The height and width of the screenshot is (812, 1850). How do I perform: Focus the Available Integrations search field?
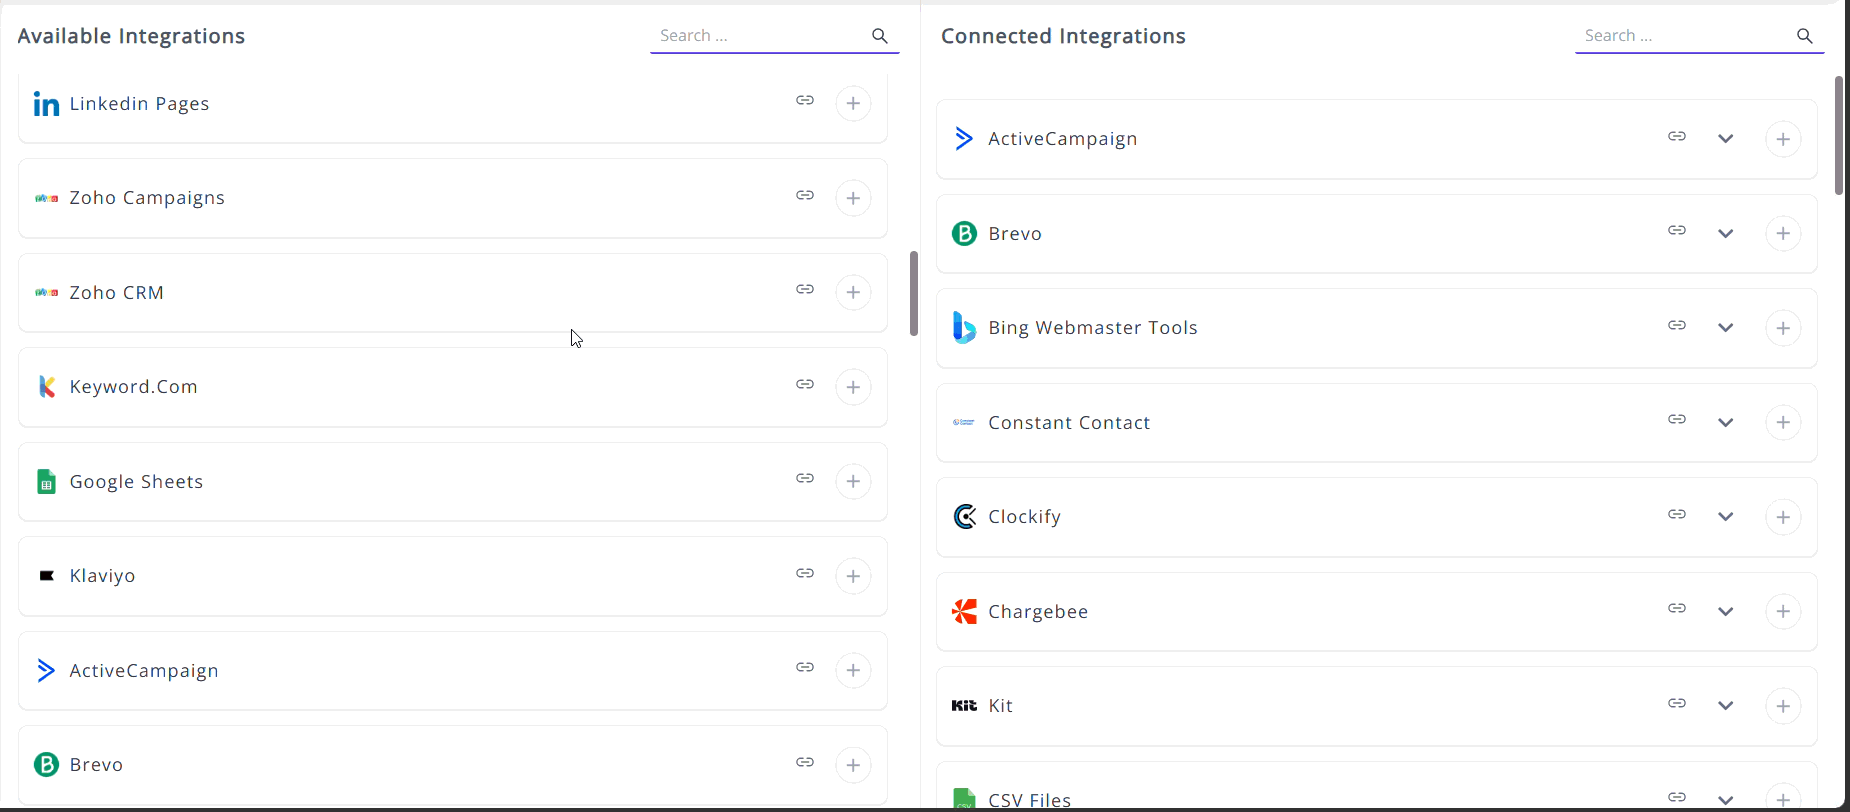click(760, 36)
